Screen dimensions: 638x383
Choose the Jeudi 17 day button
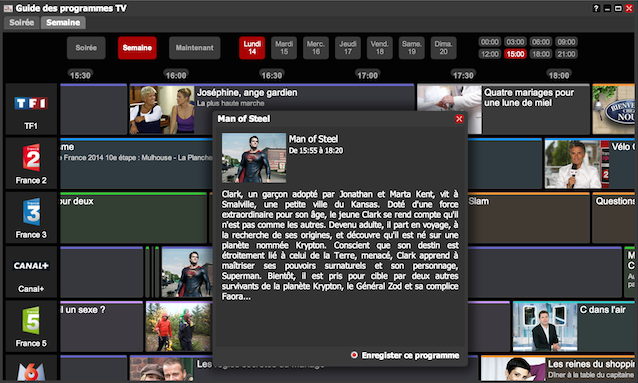[347, 48]
